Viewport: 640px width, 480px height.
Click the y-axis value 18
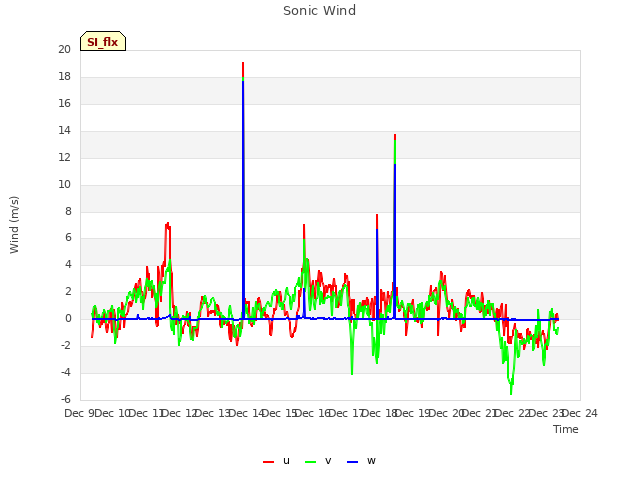[64, 76]
